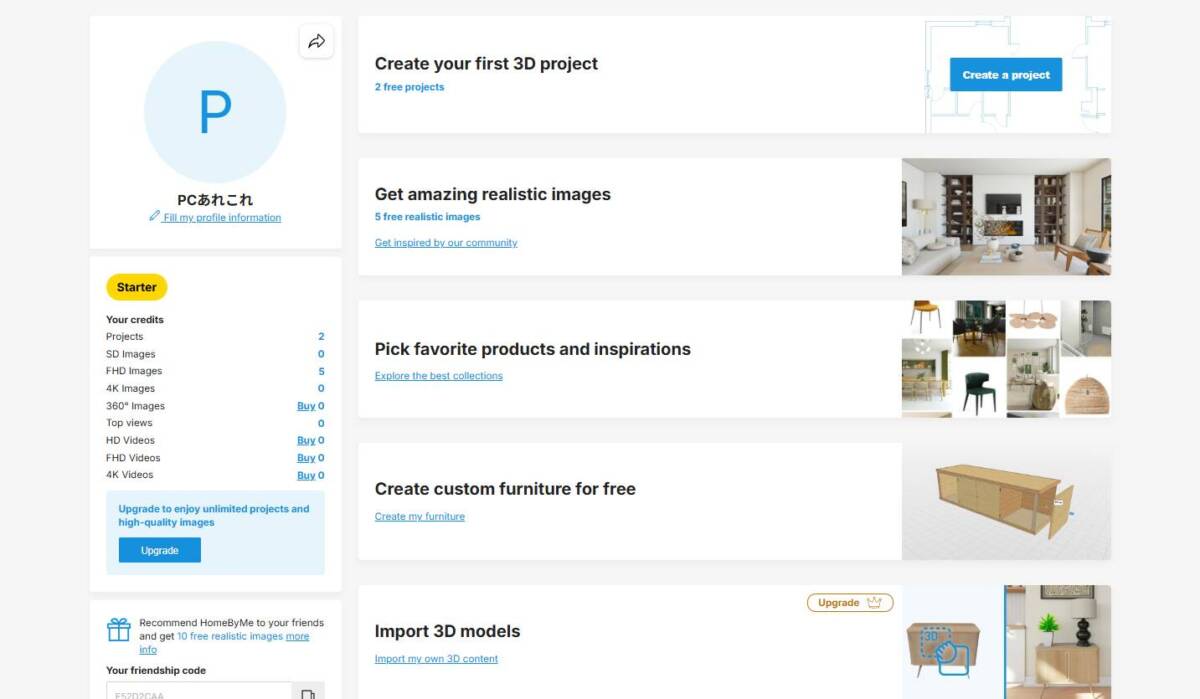Image resolution: width=1200 pixels, height=699 pixels.
Task: Open Import my own 3D content link
Action: [x=436, y=659]
